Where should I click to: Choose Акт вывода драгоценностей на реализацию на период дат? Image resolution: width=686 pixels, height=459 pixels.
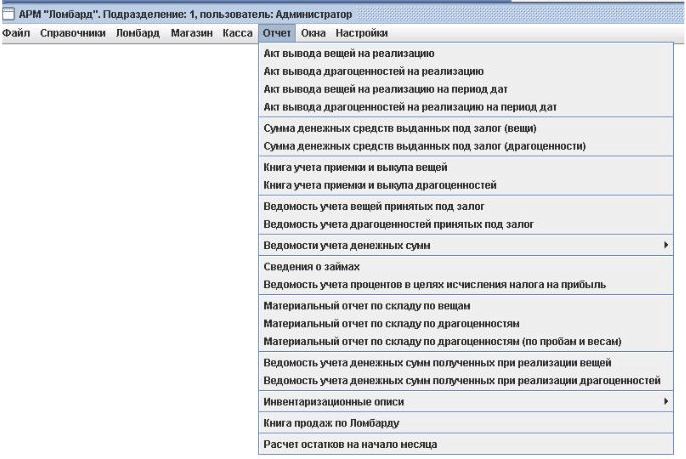tap(466, 107)
